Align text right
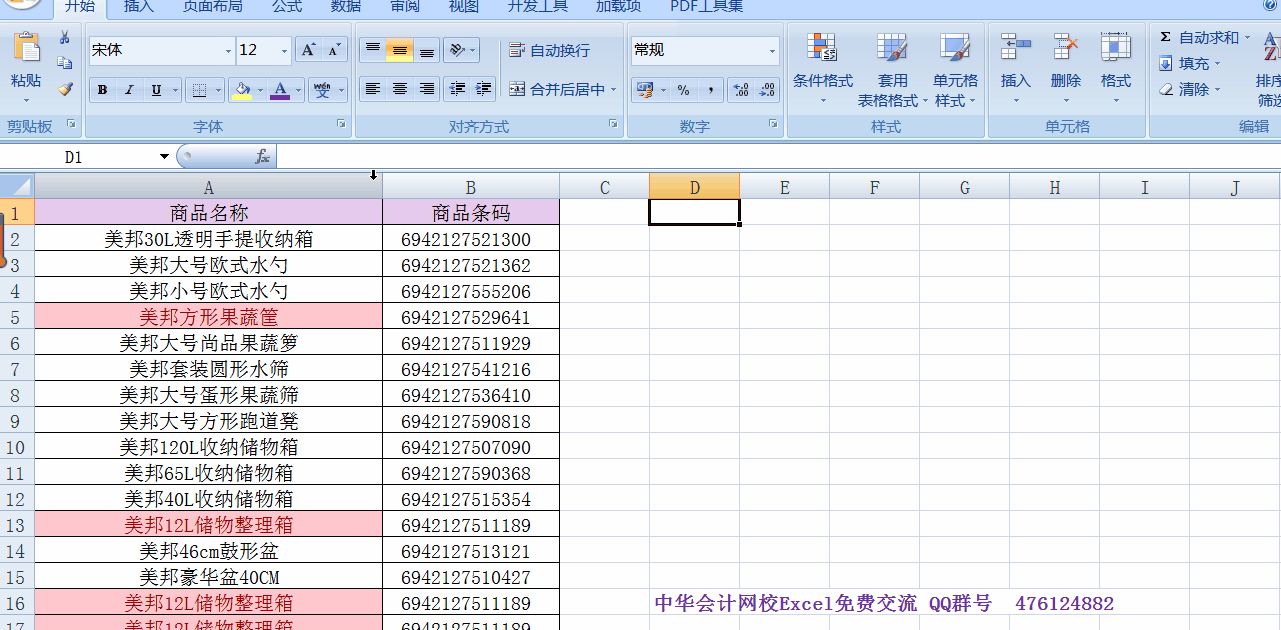Viewport: 1281px width, 630px height. (x=426, y=89)
